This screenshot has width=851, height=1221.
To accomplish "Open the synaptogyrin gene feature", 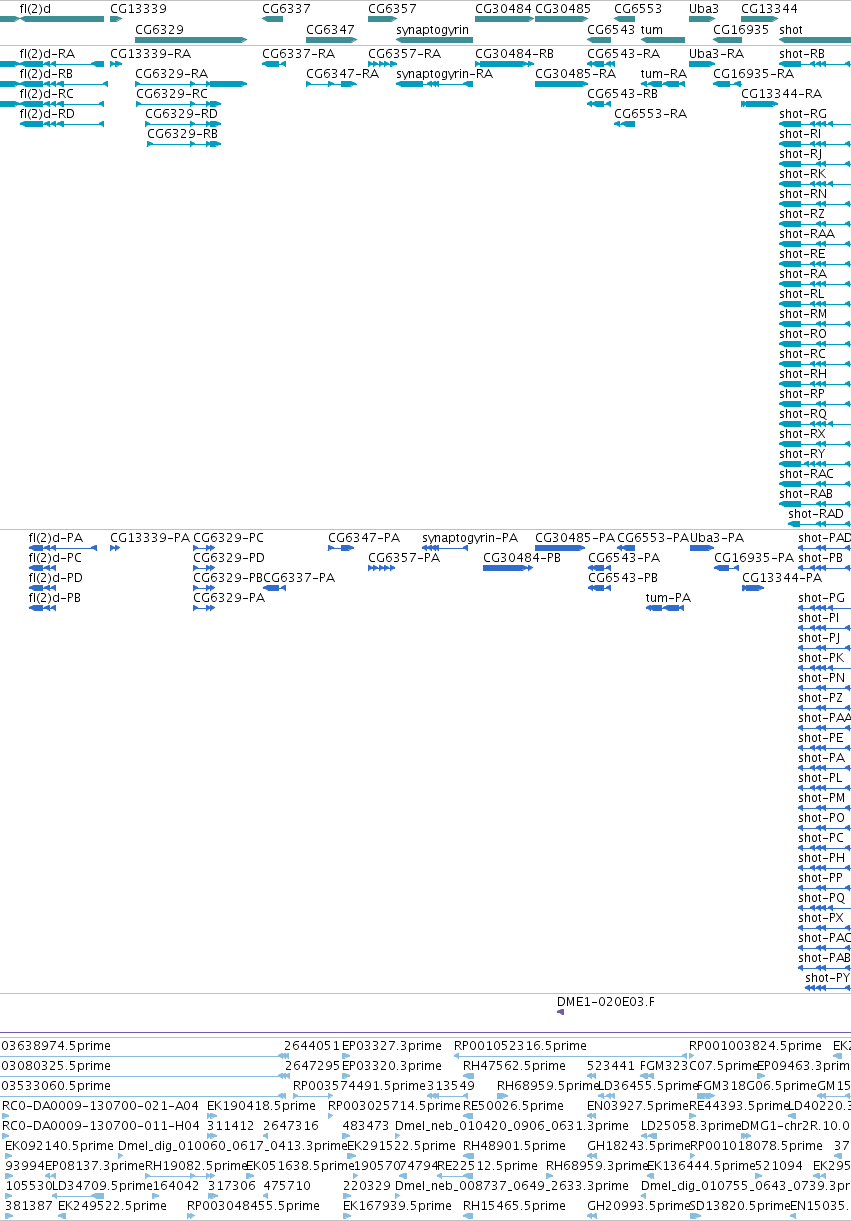I will point(434,39).
